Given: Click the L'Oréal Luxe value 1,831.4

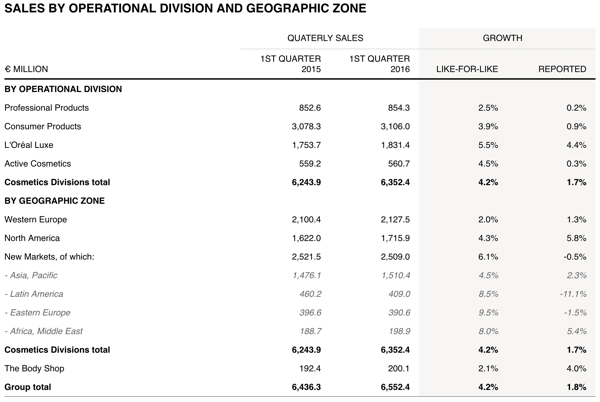Looking at the screenshot, I should (395, 145).
